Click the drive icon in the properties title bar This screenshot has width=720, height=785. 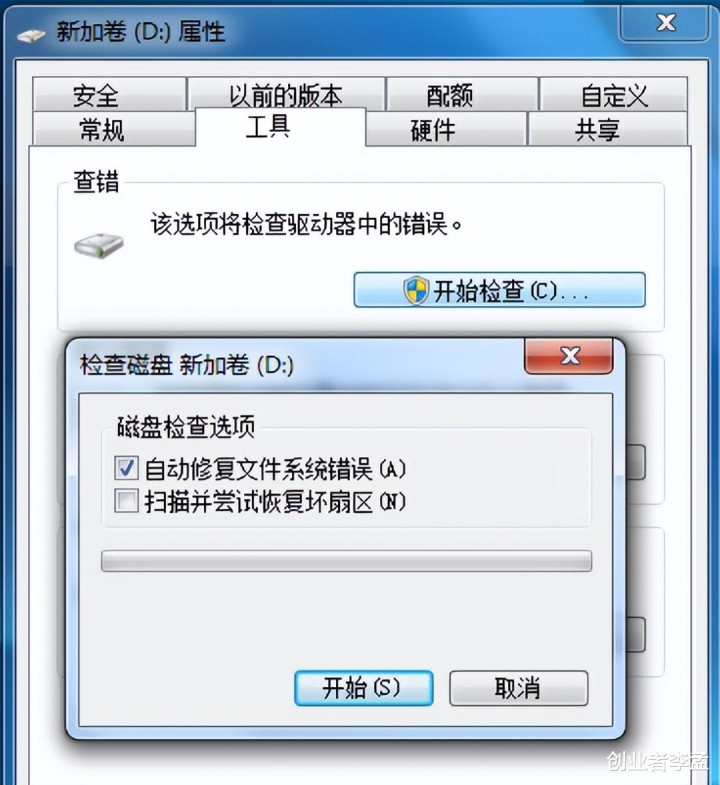tap(31, 35)
